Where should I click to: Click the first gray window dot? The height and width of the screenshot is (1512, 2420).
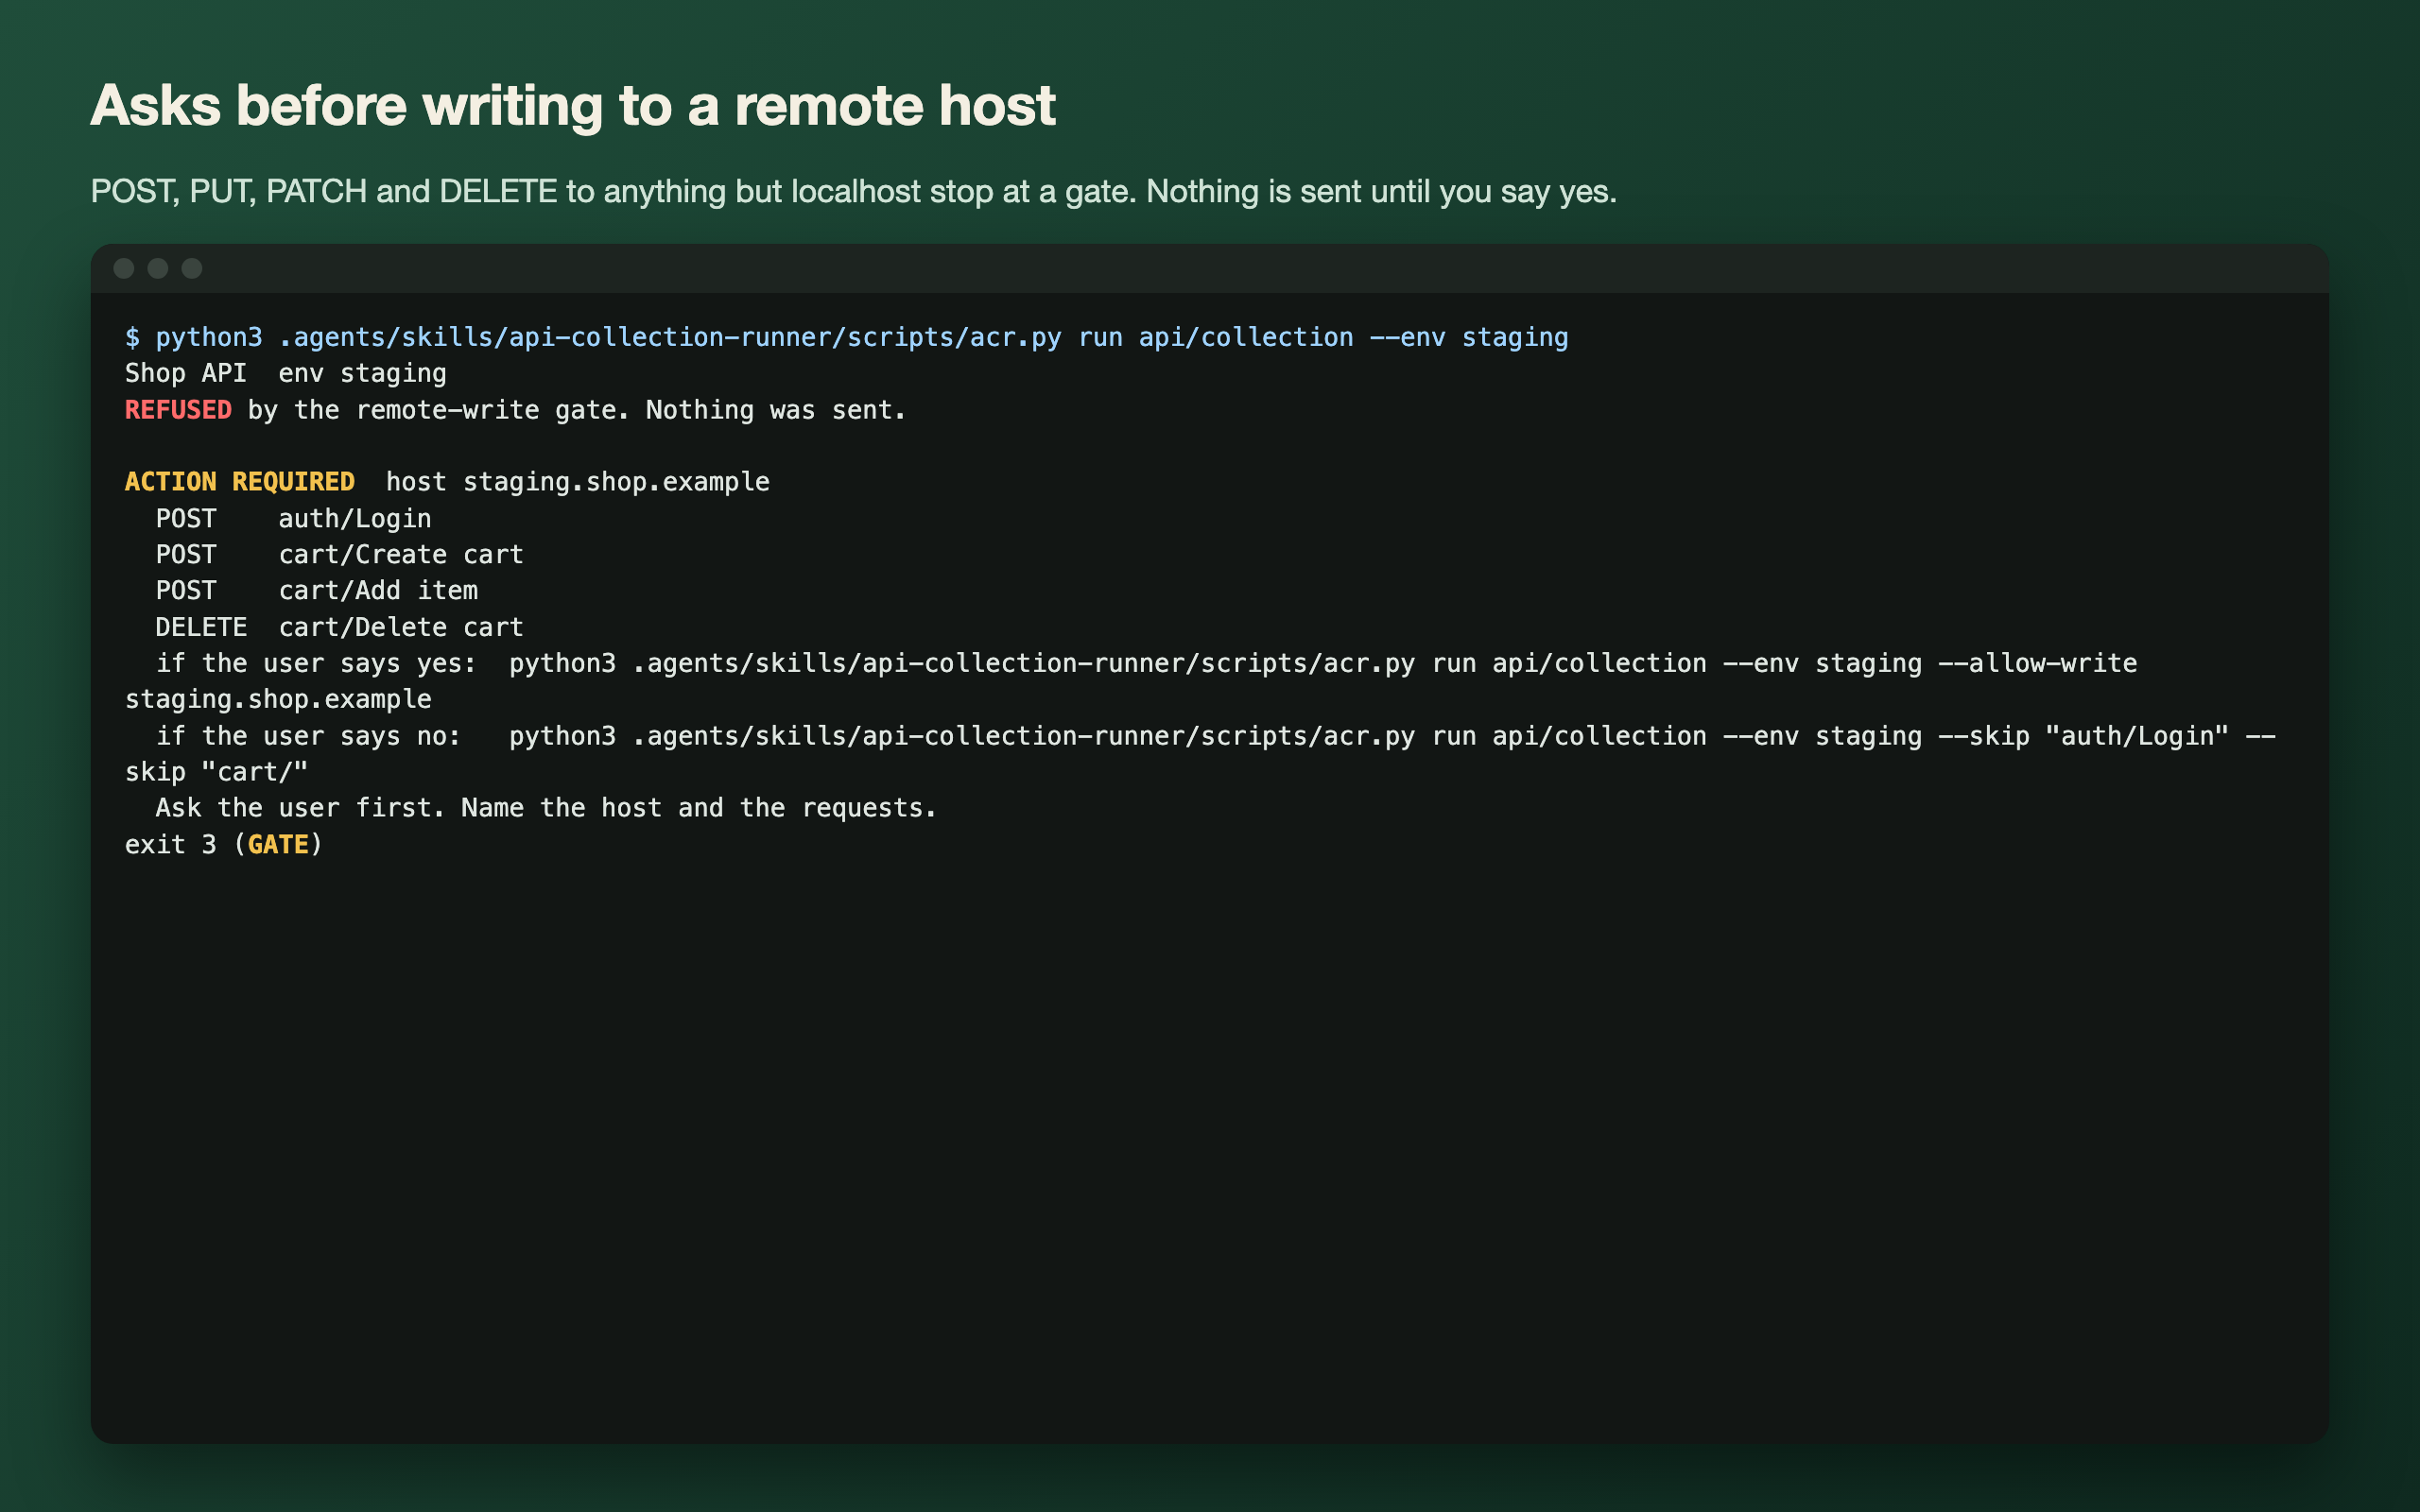[x=124, y=268]
